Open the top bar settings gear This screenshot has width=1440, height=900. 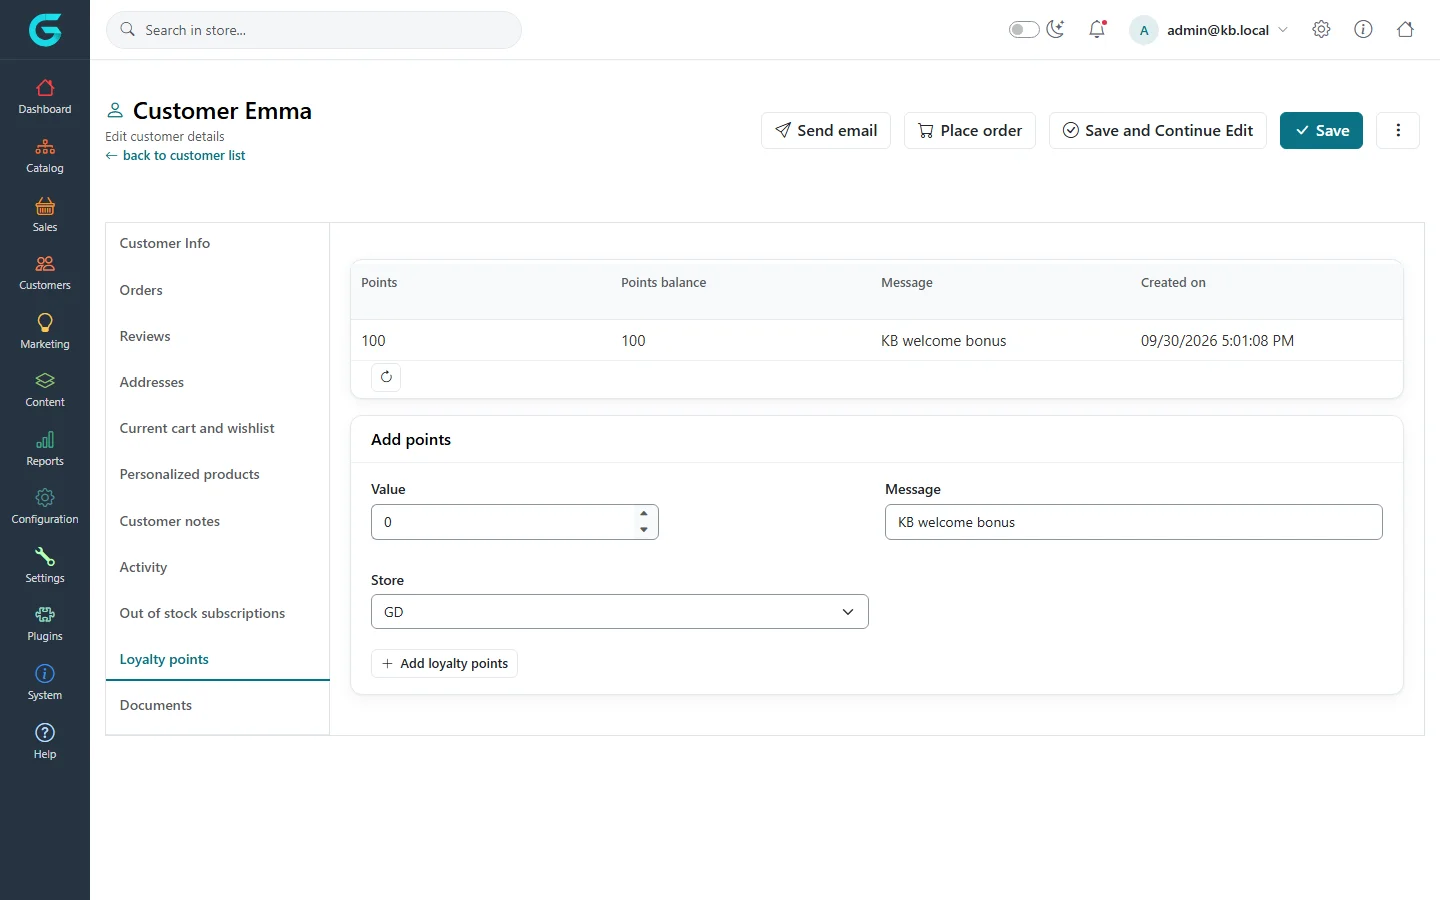point(1321,29)
